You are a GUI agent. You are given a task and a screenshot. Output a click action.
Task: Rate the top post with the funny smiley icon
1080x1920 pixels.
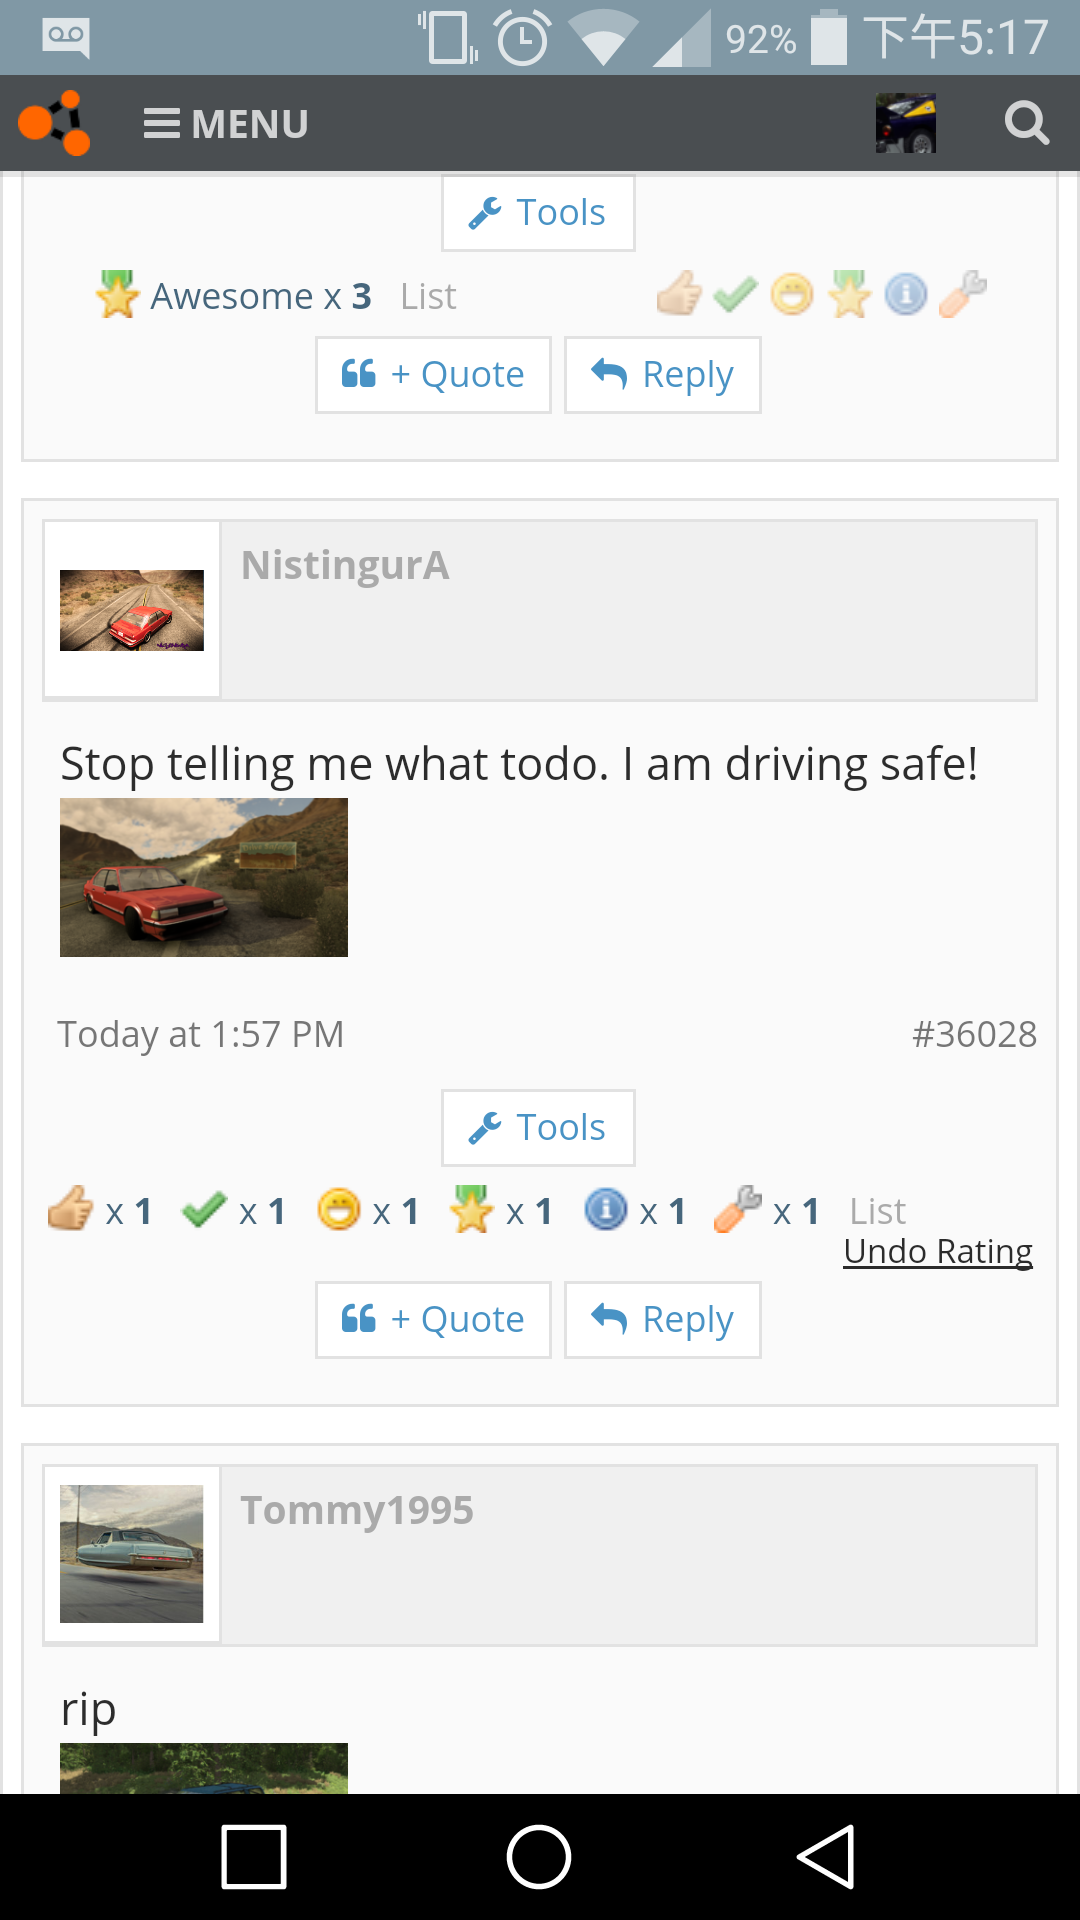tap(792, 294)
